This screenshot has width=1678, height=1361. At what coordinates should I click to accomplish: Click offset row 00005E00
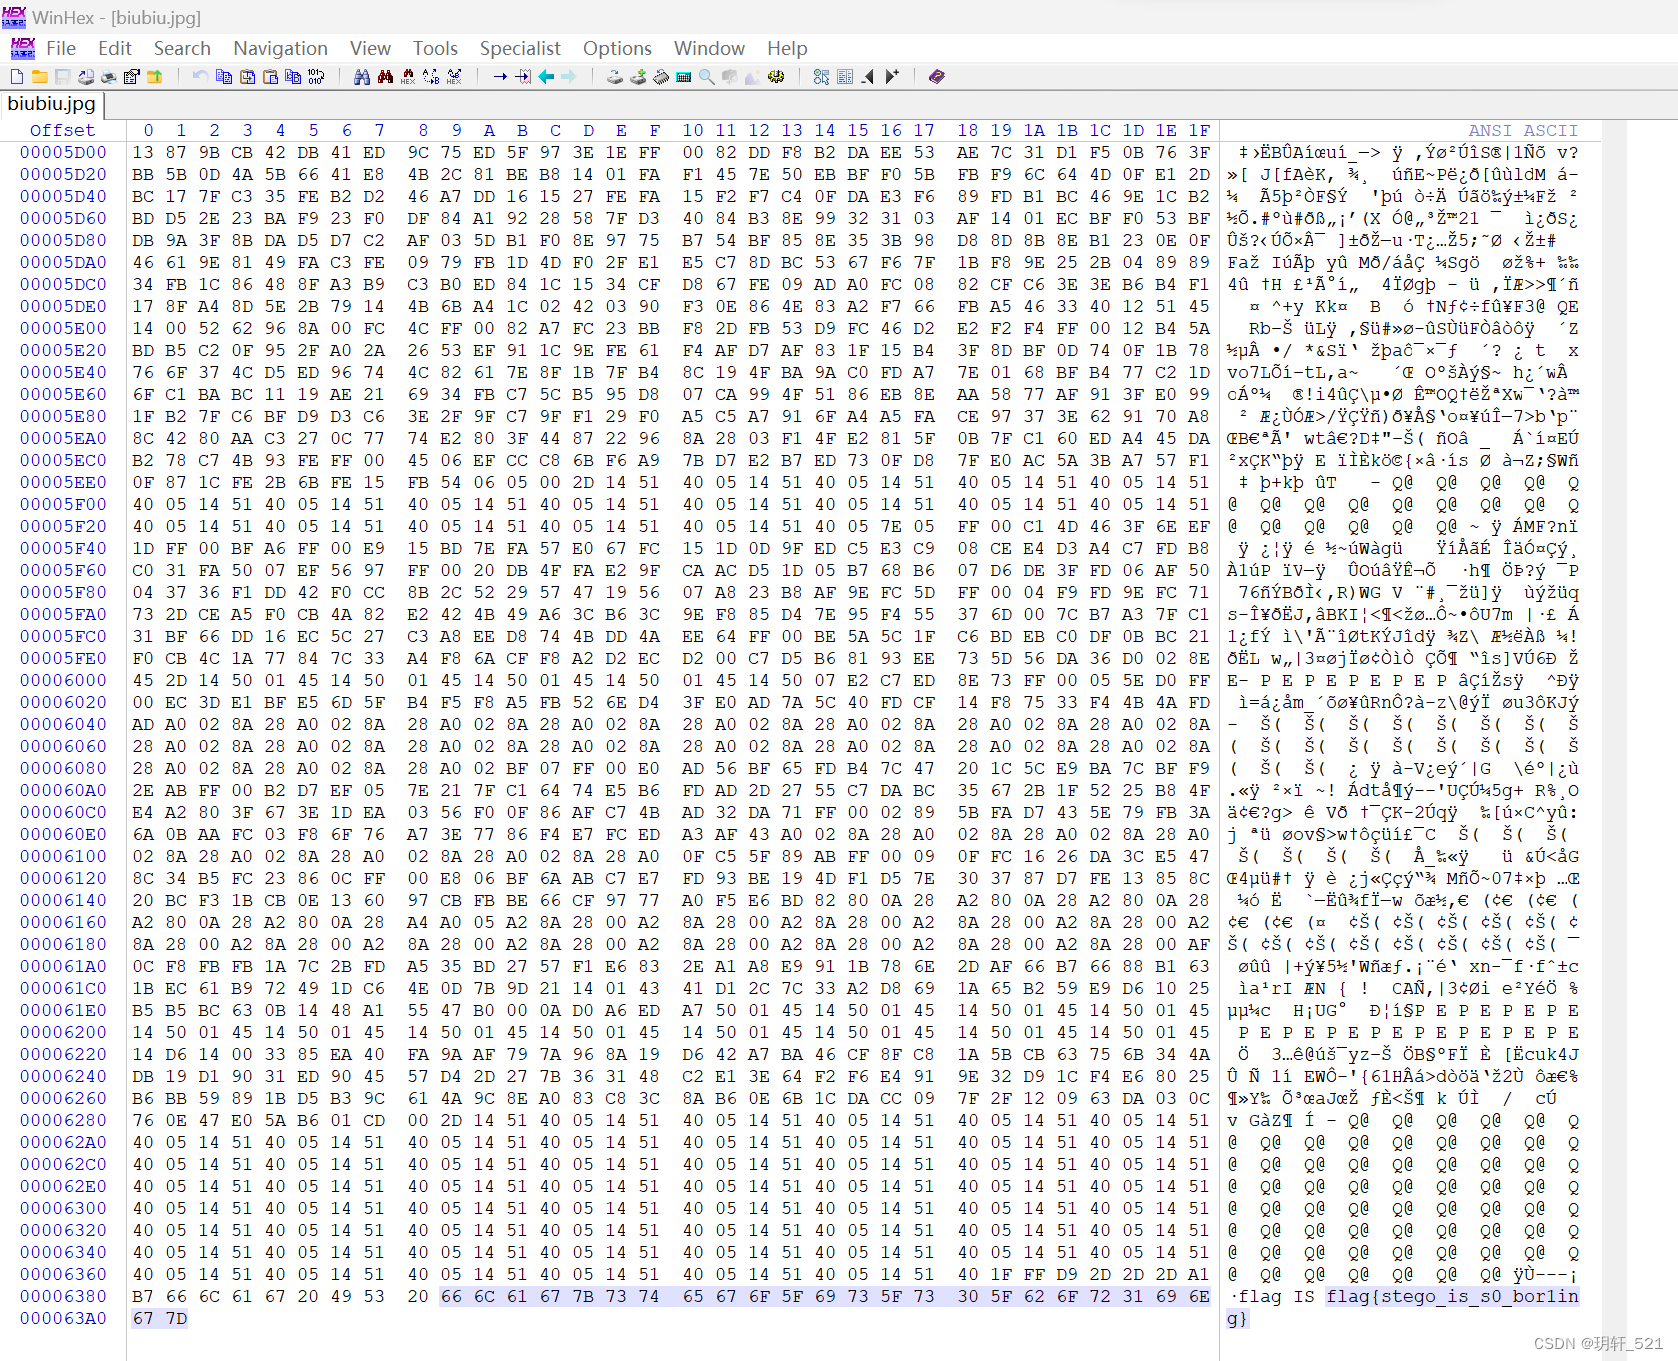click(x=63, y=328)
